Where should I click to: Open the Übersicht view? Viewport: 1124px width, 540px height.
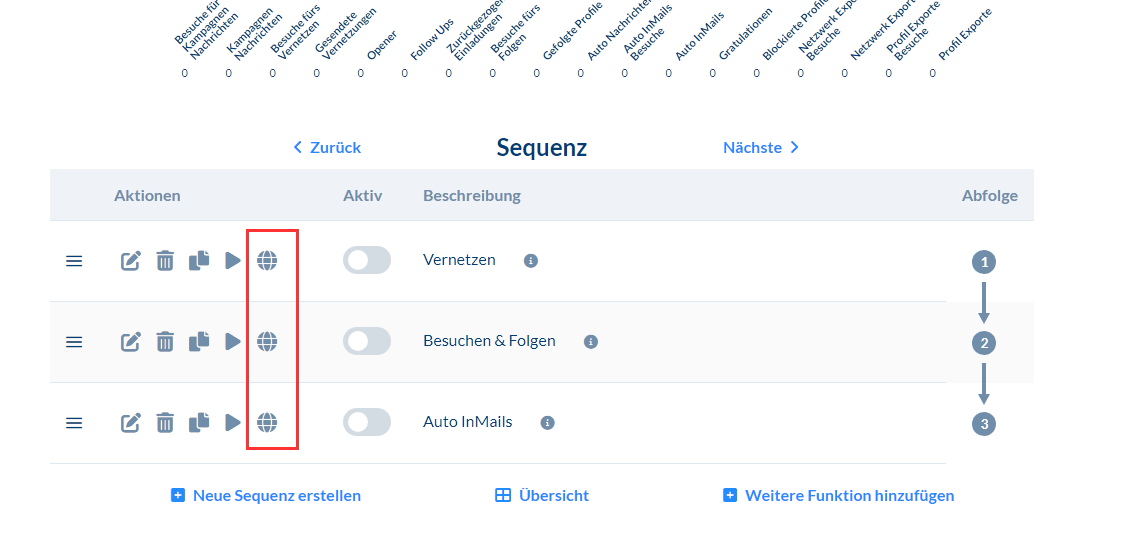point(542,496)
